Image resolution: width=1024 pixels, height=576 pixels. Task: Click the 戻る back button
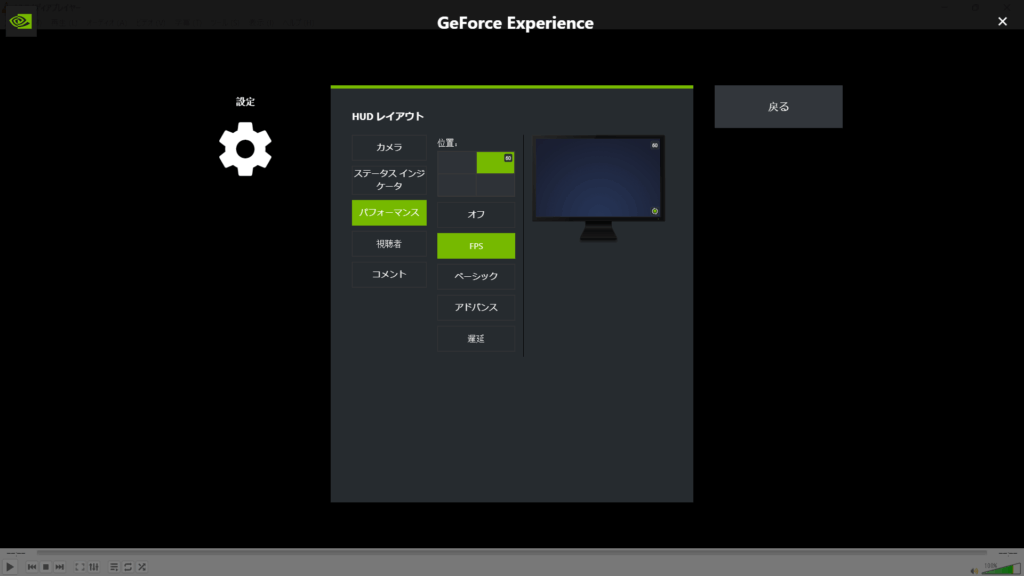click(x=778, y=106)
